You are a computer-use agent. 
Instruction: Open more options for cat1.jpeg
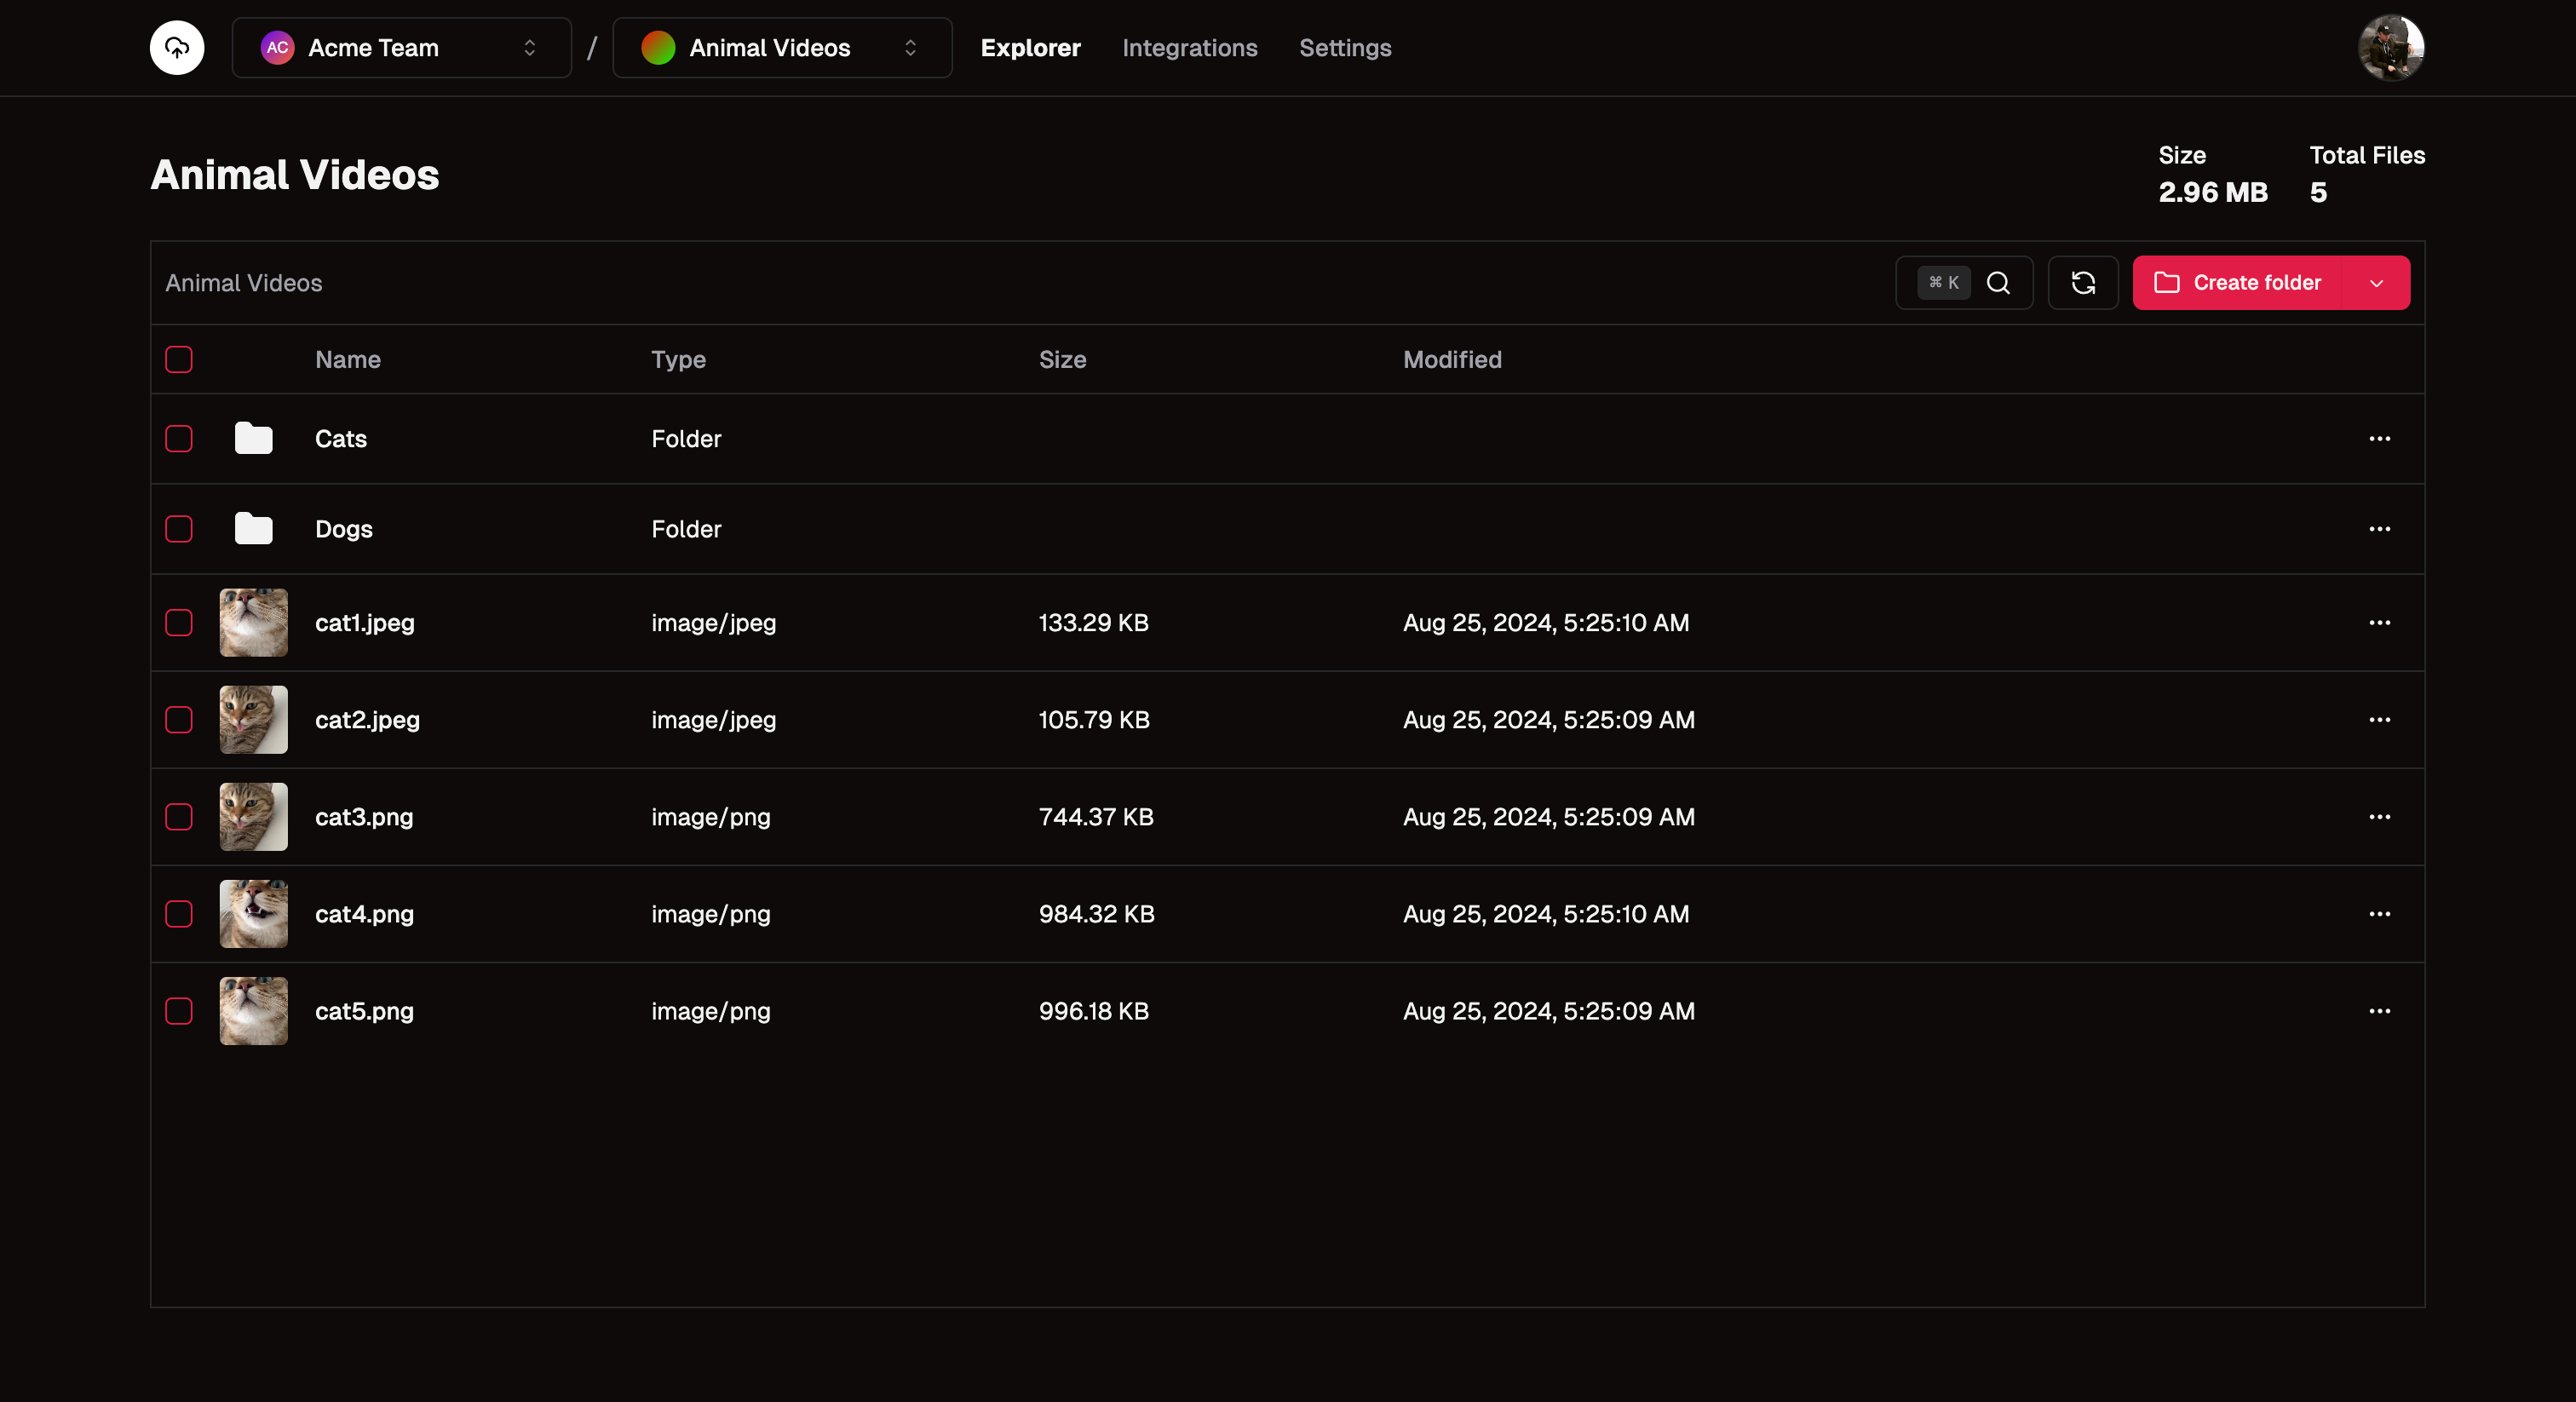pyautogui.click(x=2379, y=623)
